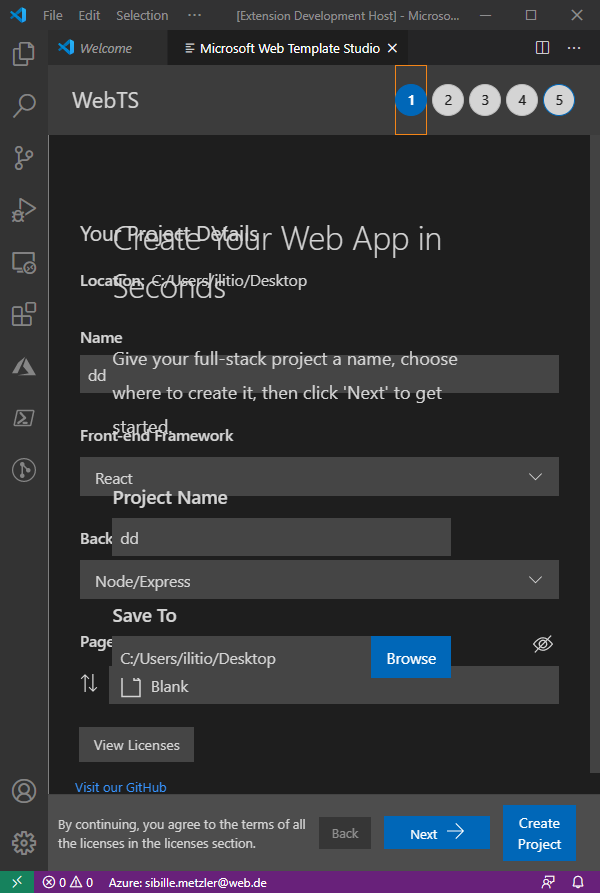The width and height of the screenshot is (600, 893).
Task: Open the Run and Debug view
Action: click(24, 210)
